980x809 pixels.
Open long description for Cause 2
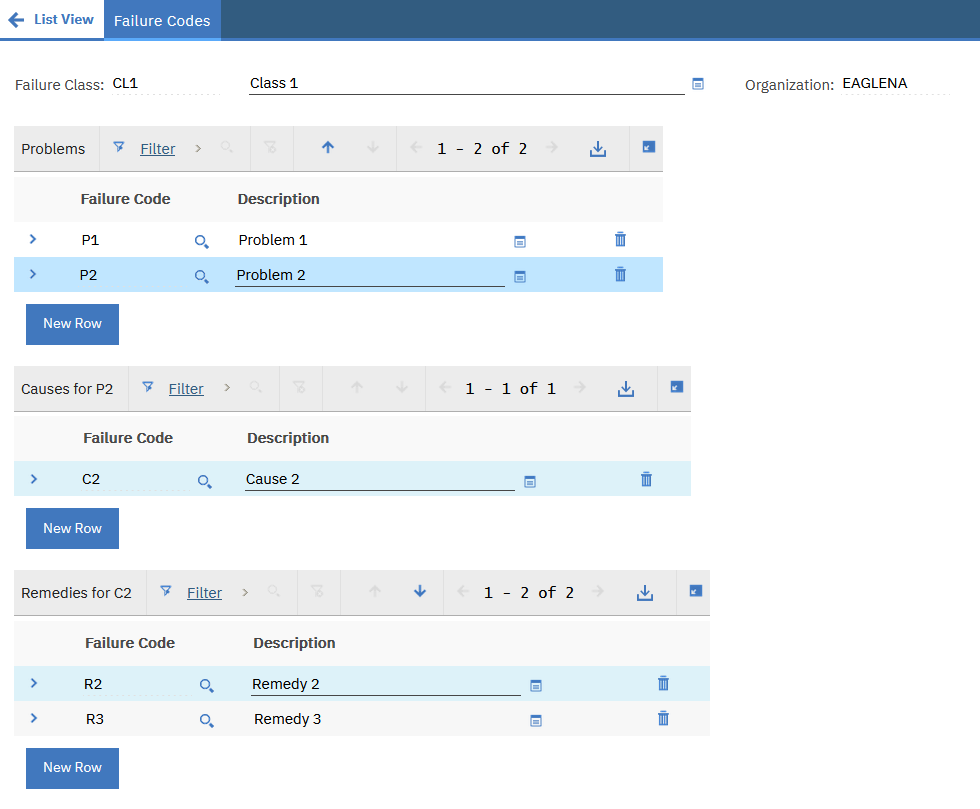pyautogui.click(x=530, y=481)
